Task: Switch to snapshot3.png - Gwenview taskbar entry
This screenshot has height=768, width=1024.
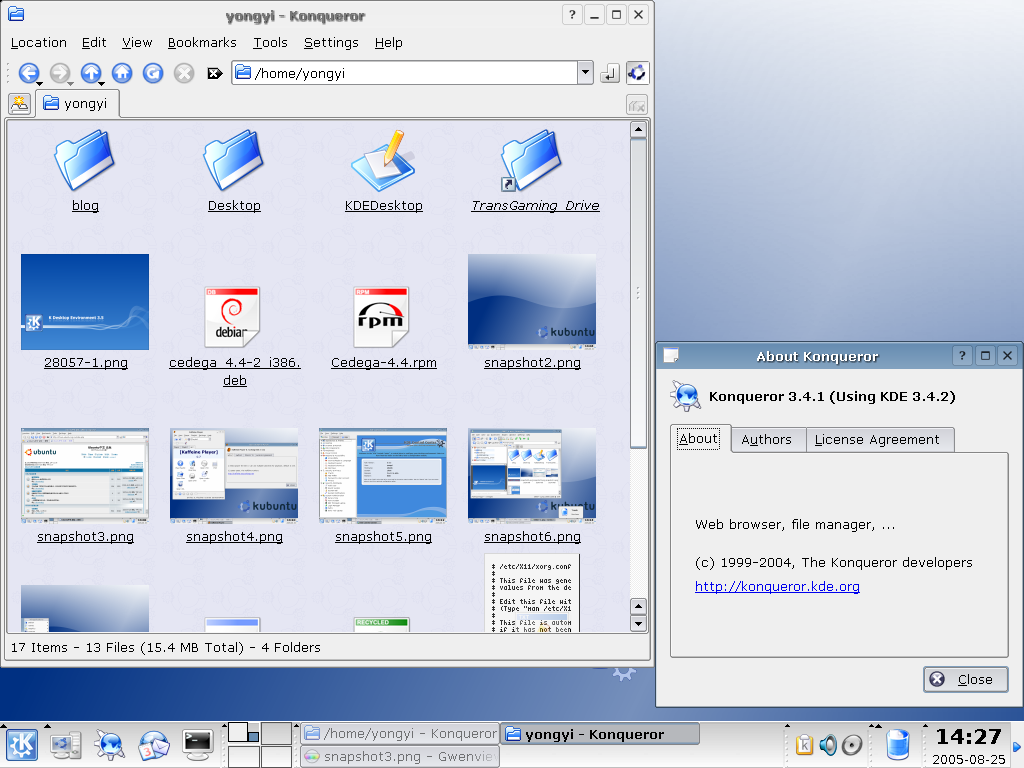Action: 400,756
